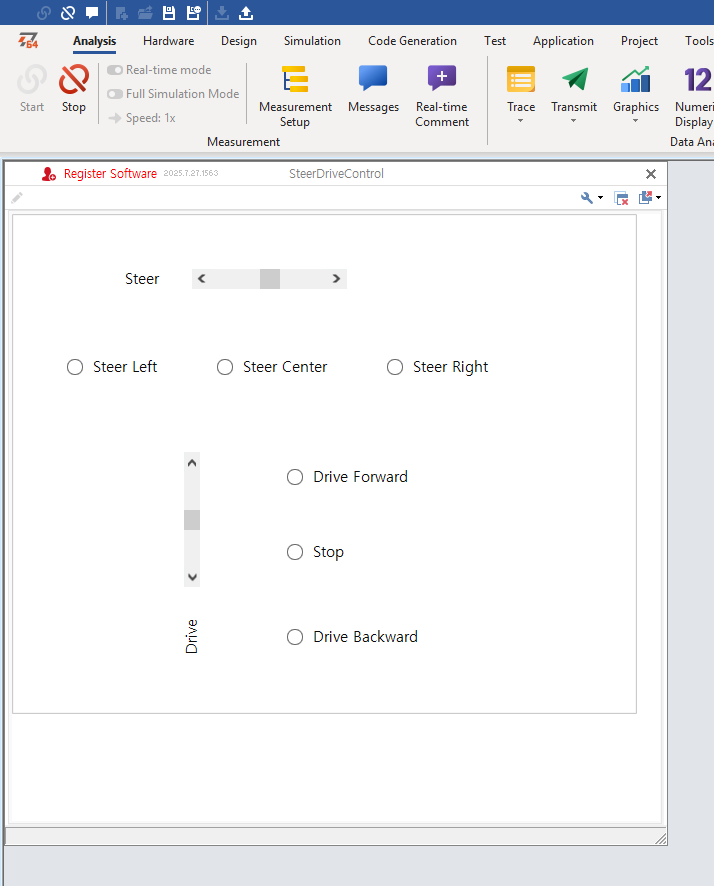Click the Steer slider thumb
This screenshot has width=714, height=886.
tap(270, 279)
